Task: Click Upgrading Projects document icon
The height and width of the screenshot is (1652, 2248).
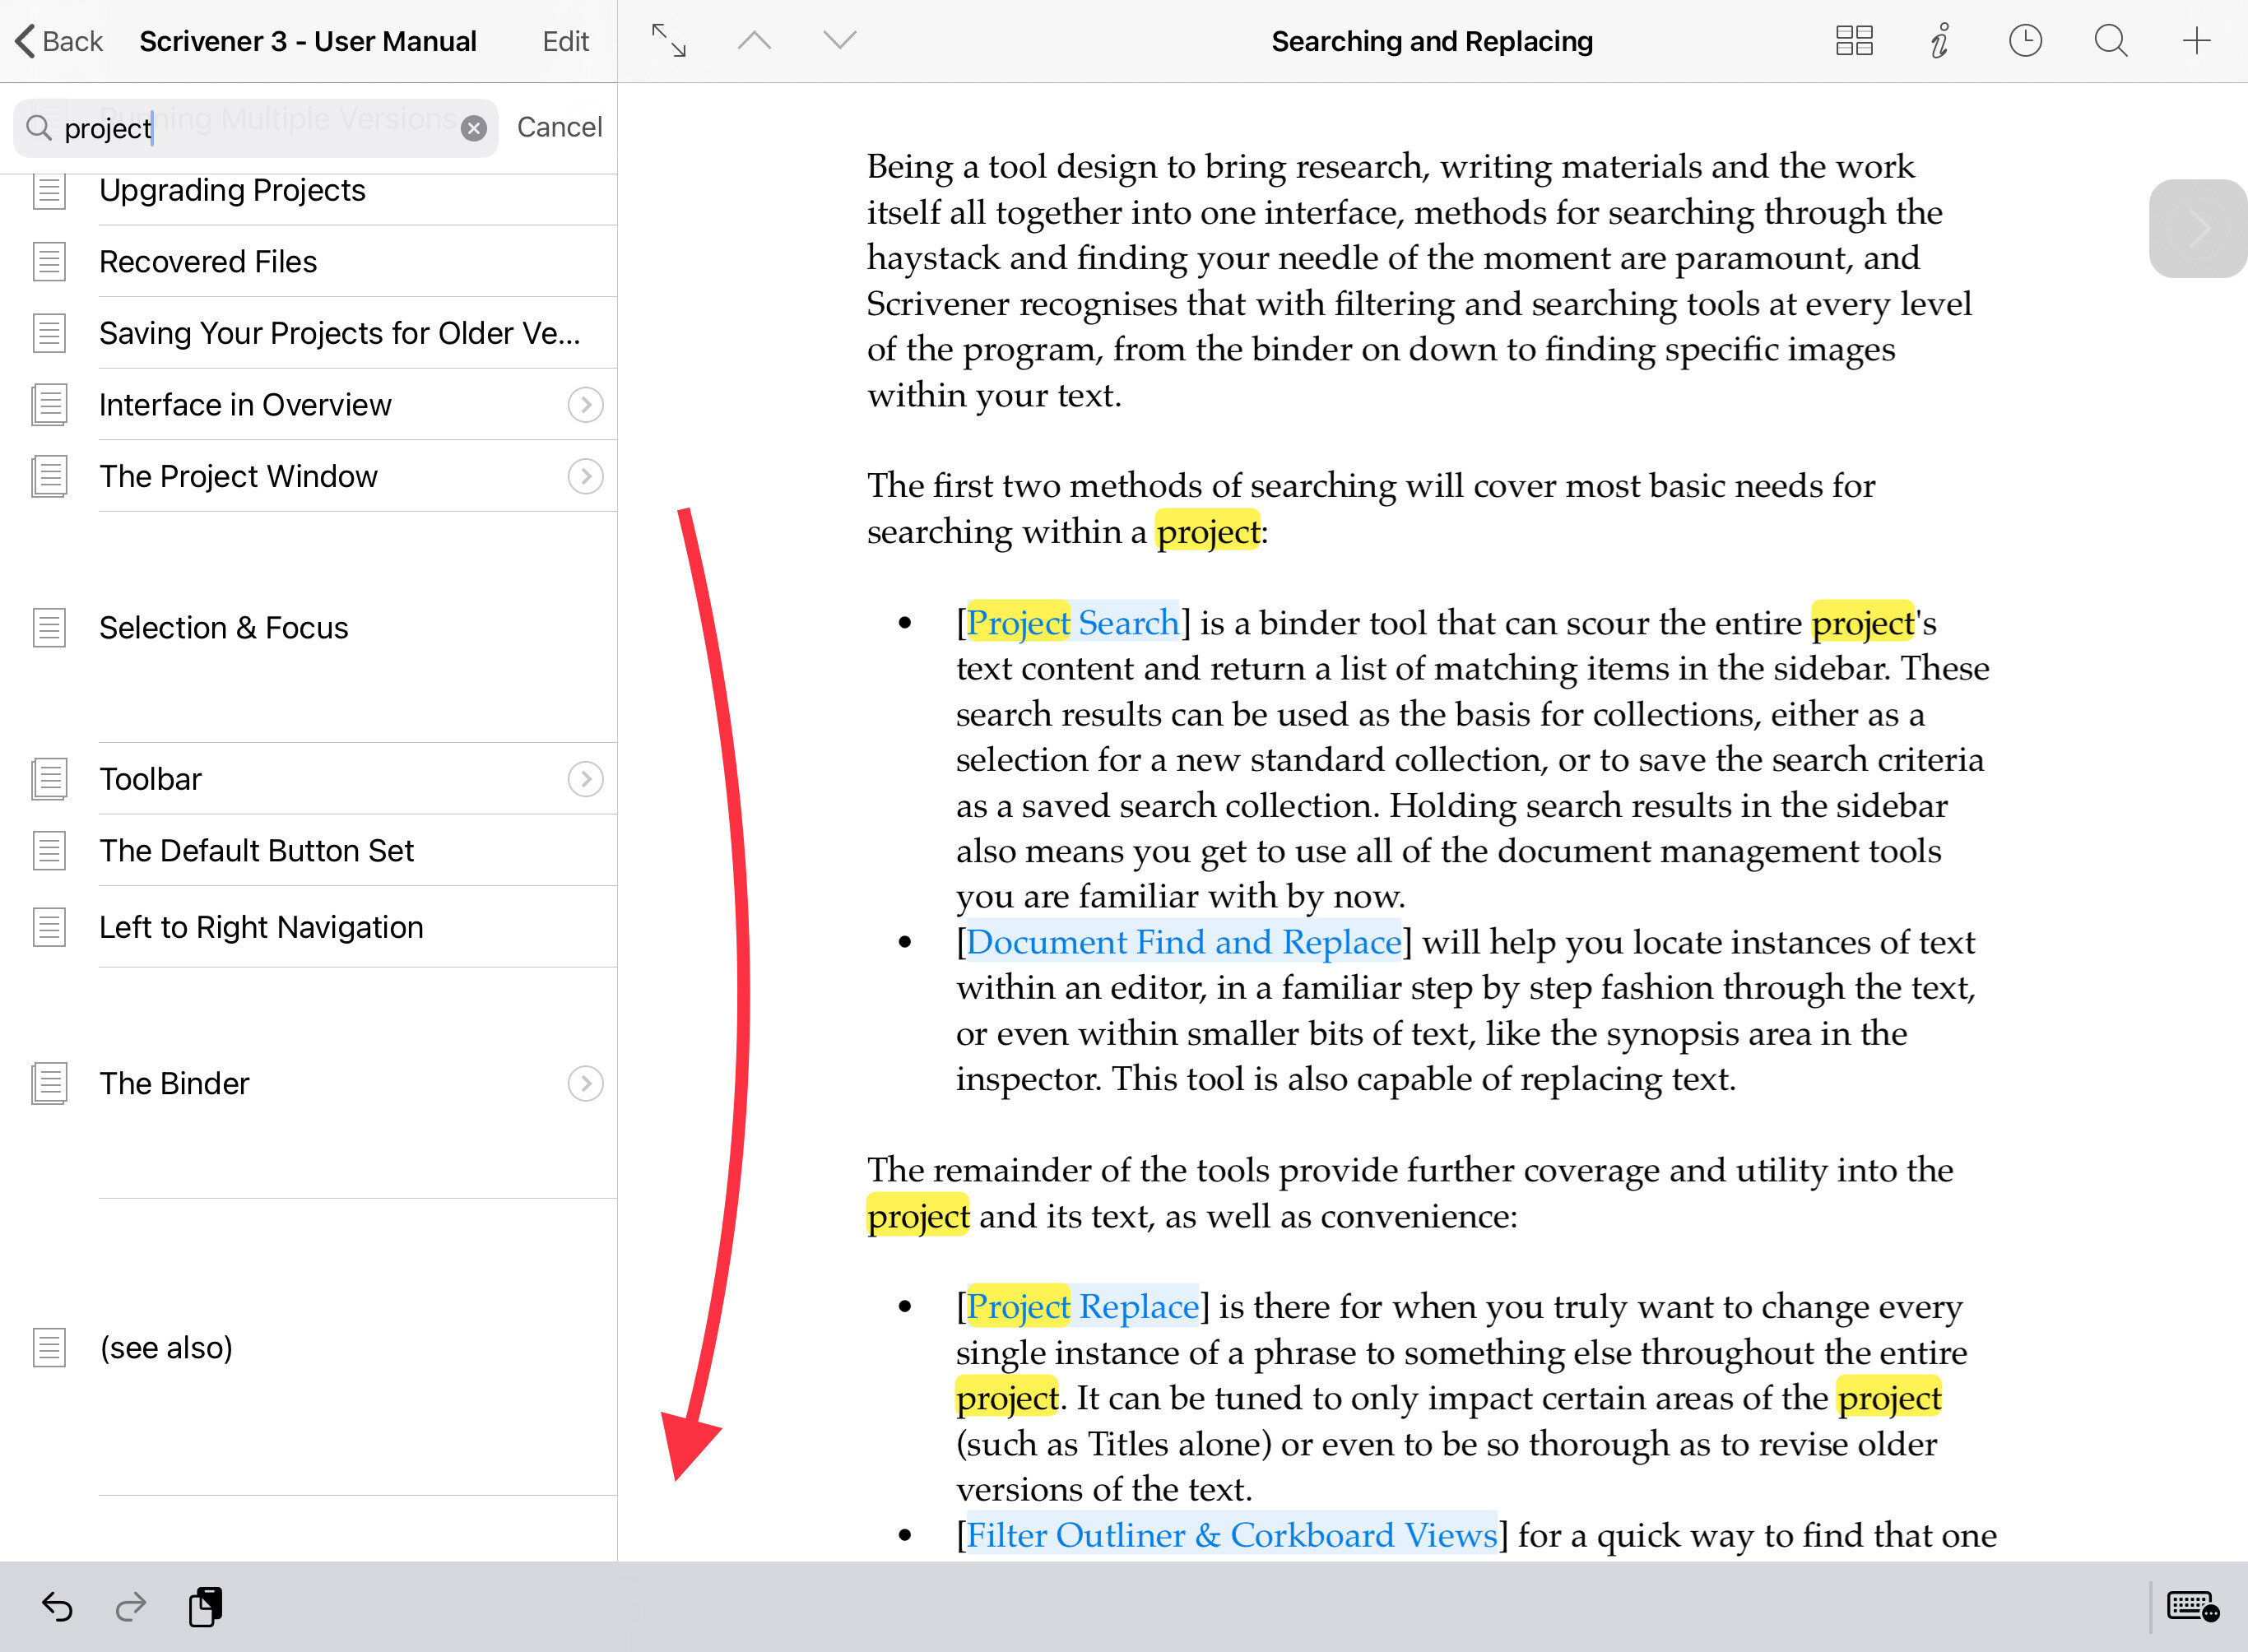Action: [x=49, y=190]
